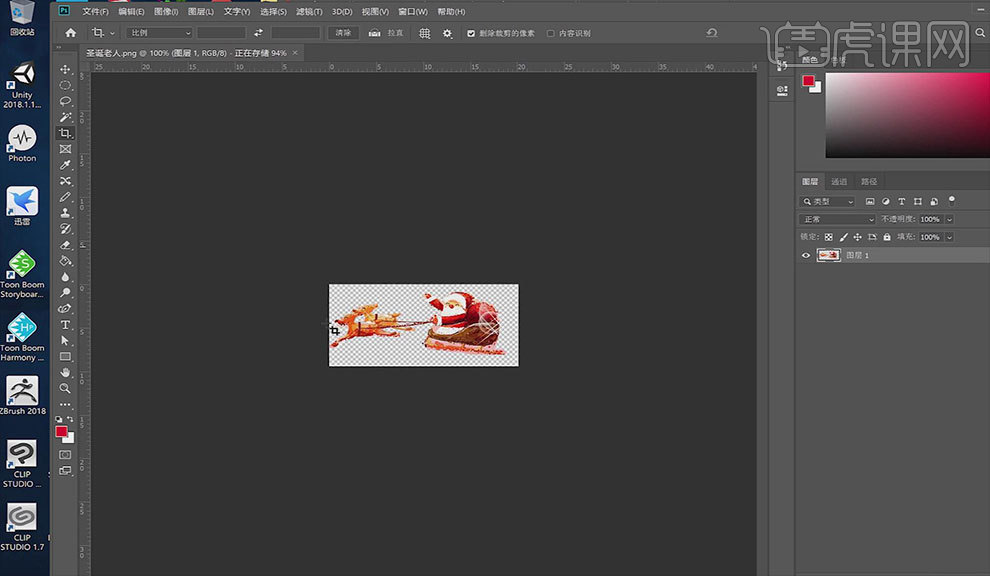Open fill slider dropdown arrow
The image size is (990, 576).
point(949,237)
